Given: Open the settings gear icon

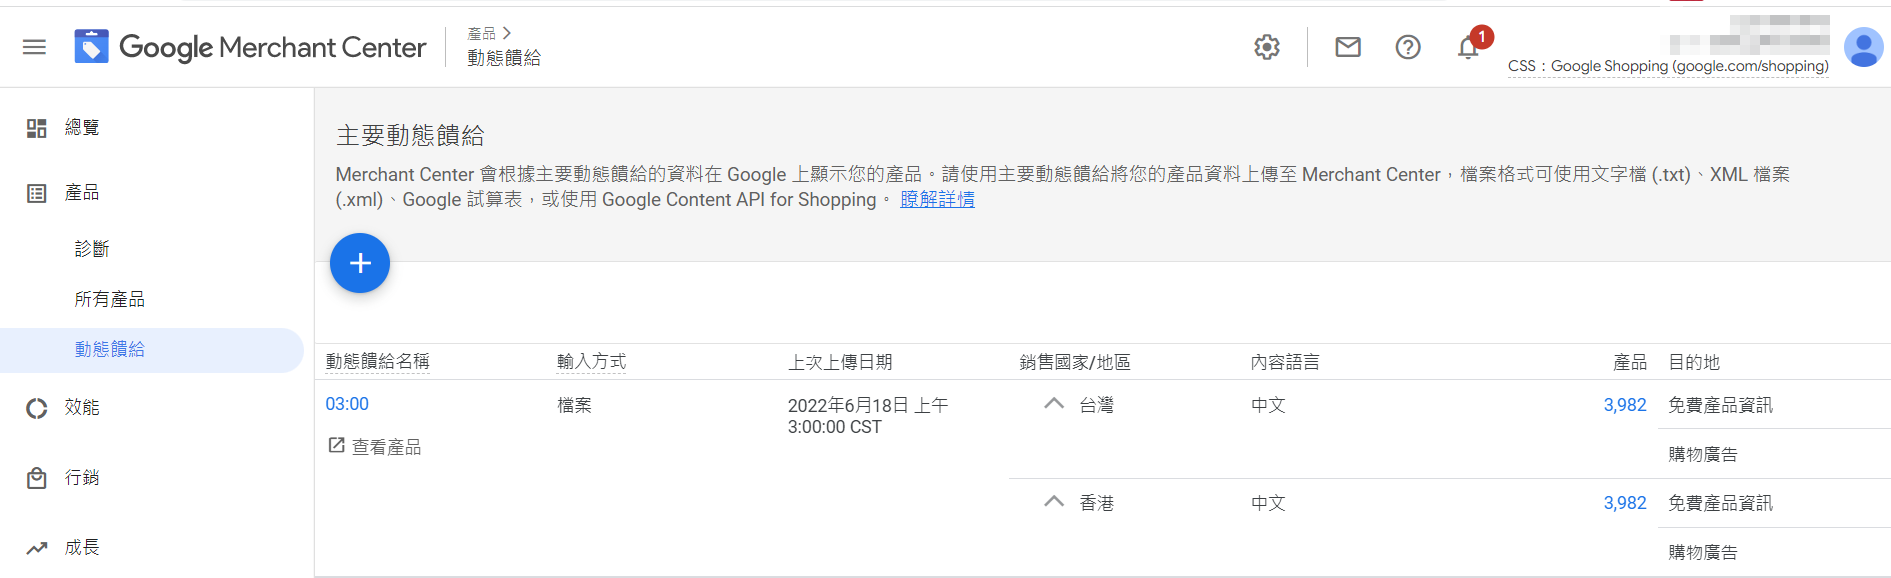Looking at the screenshot, I should [x=1267, y=47].
